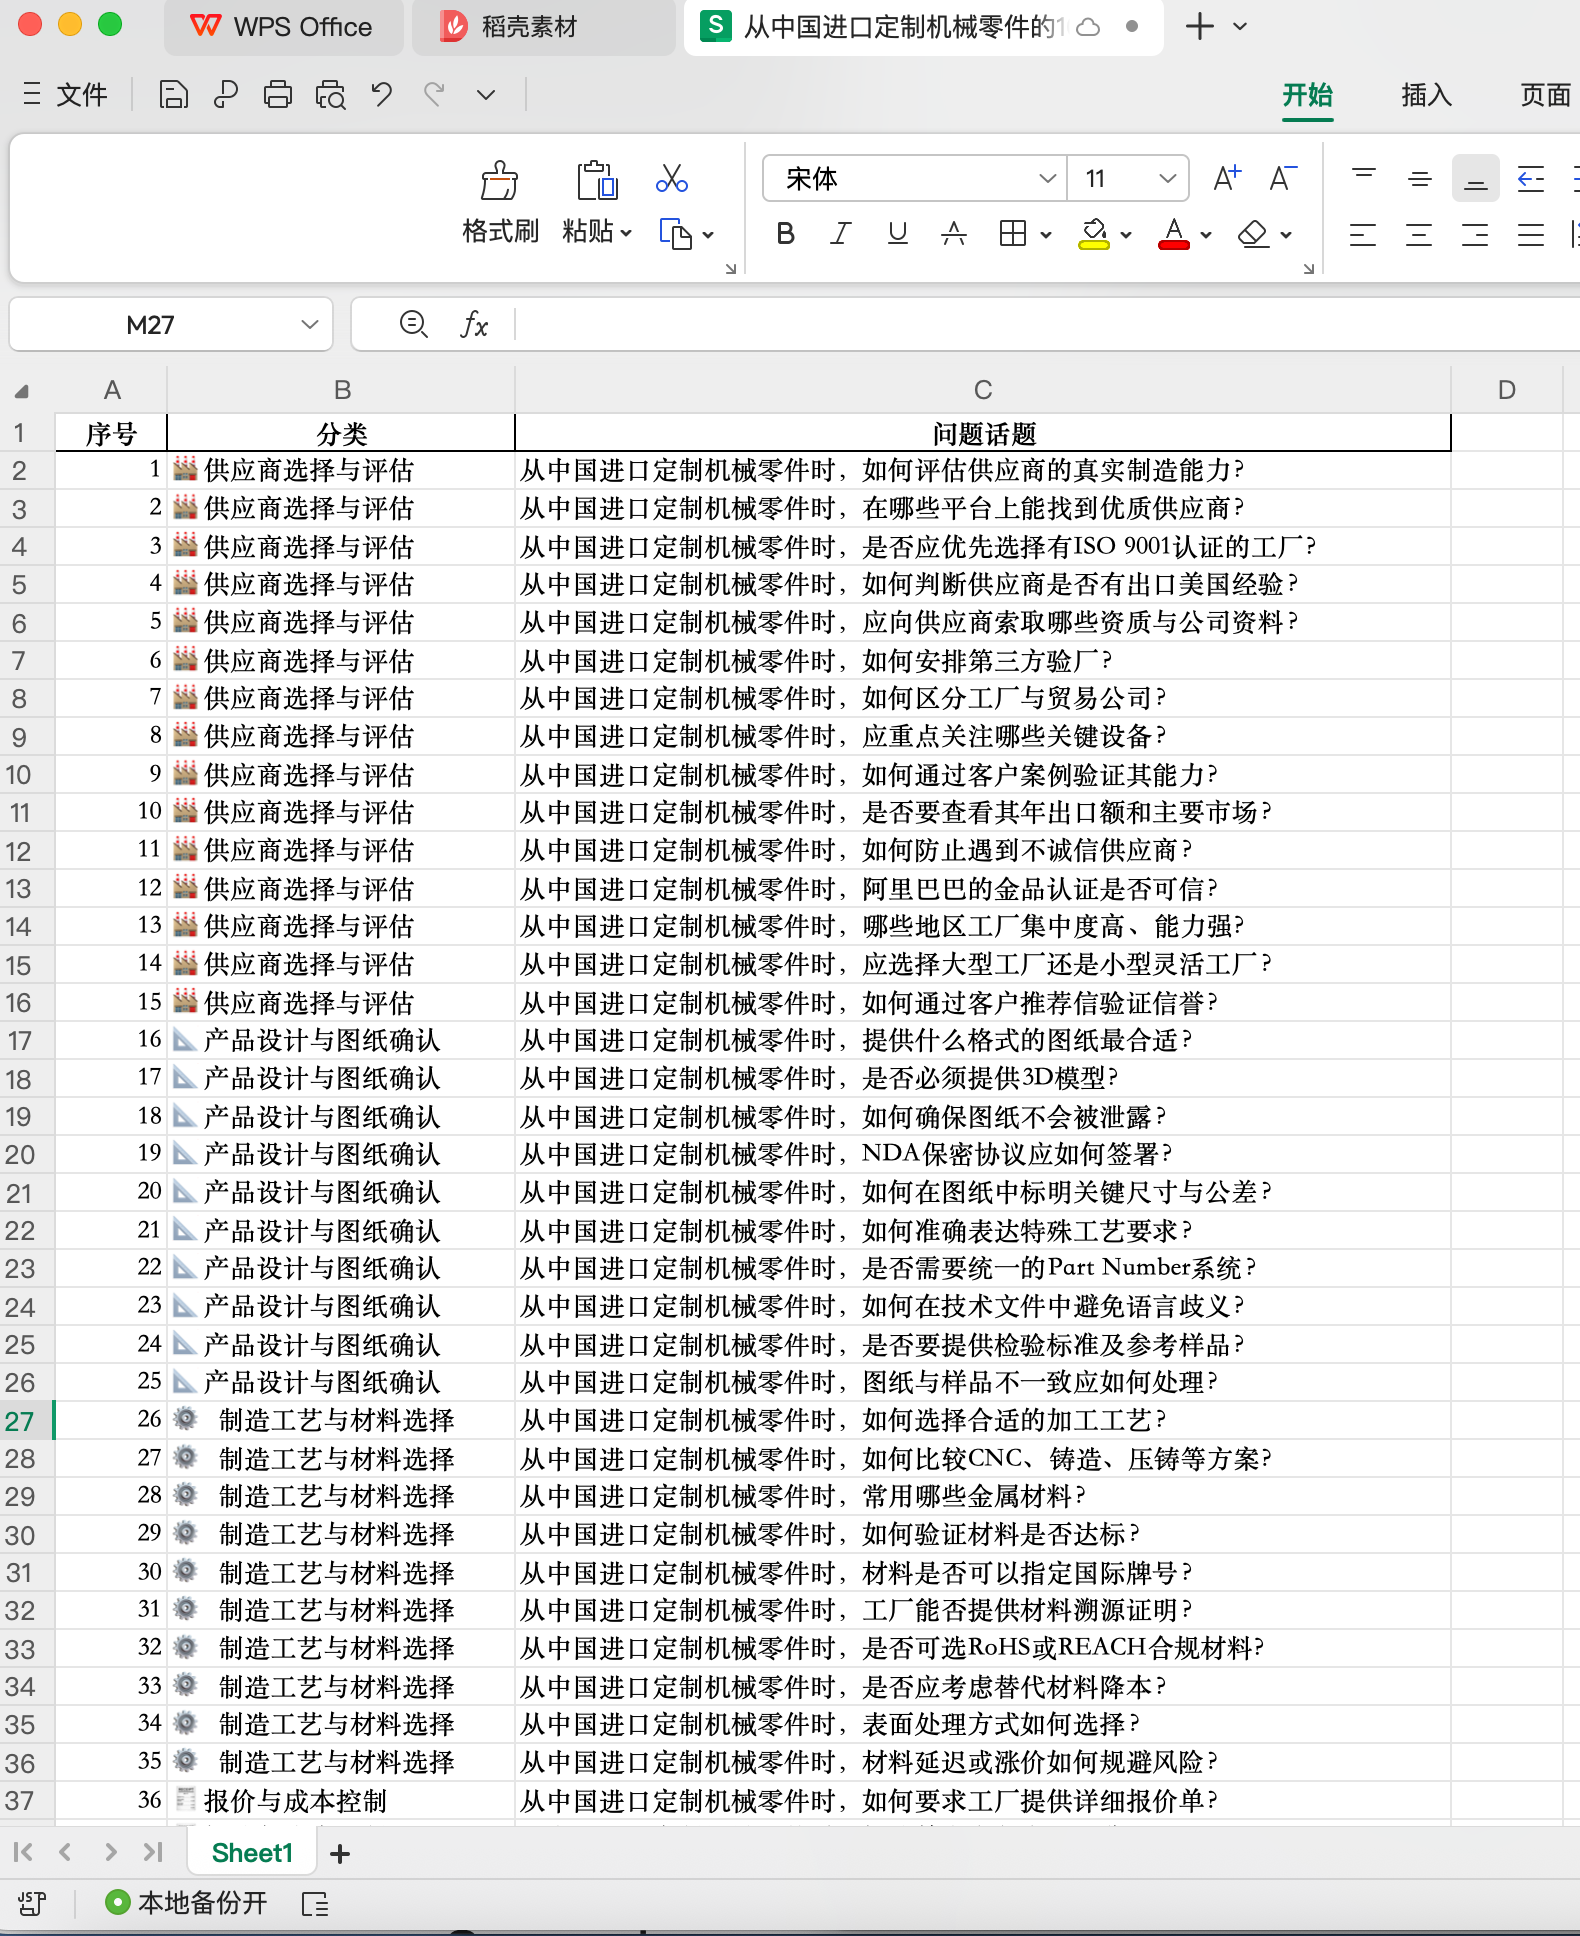Go to last sheet navigation arrow
Viewport: 1580px width, 1936px height.
click(x=153, y=1852)
